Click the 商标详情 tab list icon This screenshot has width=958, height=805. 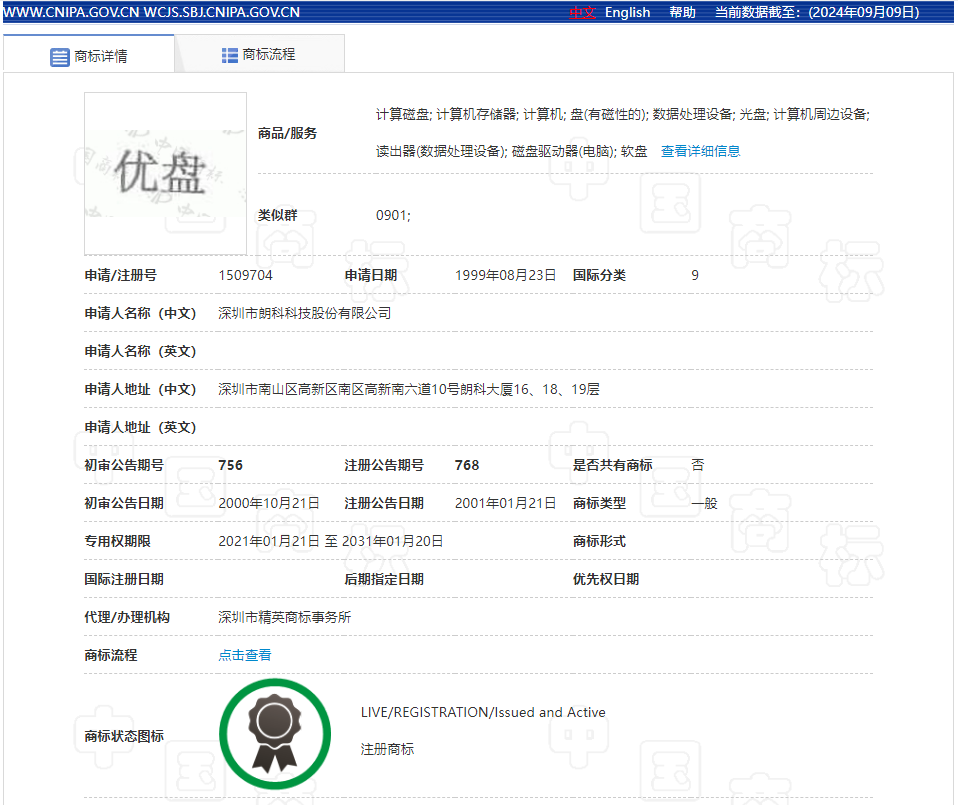60,56
